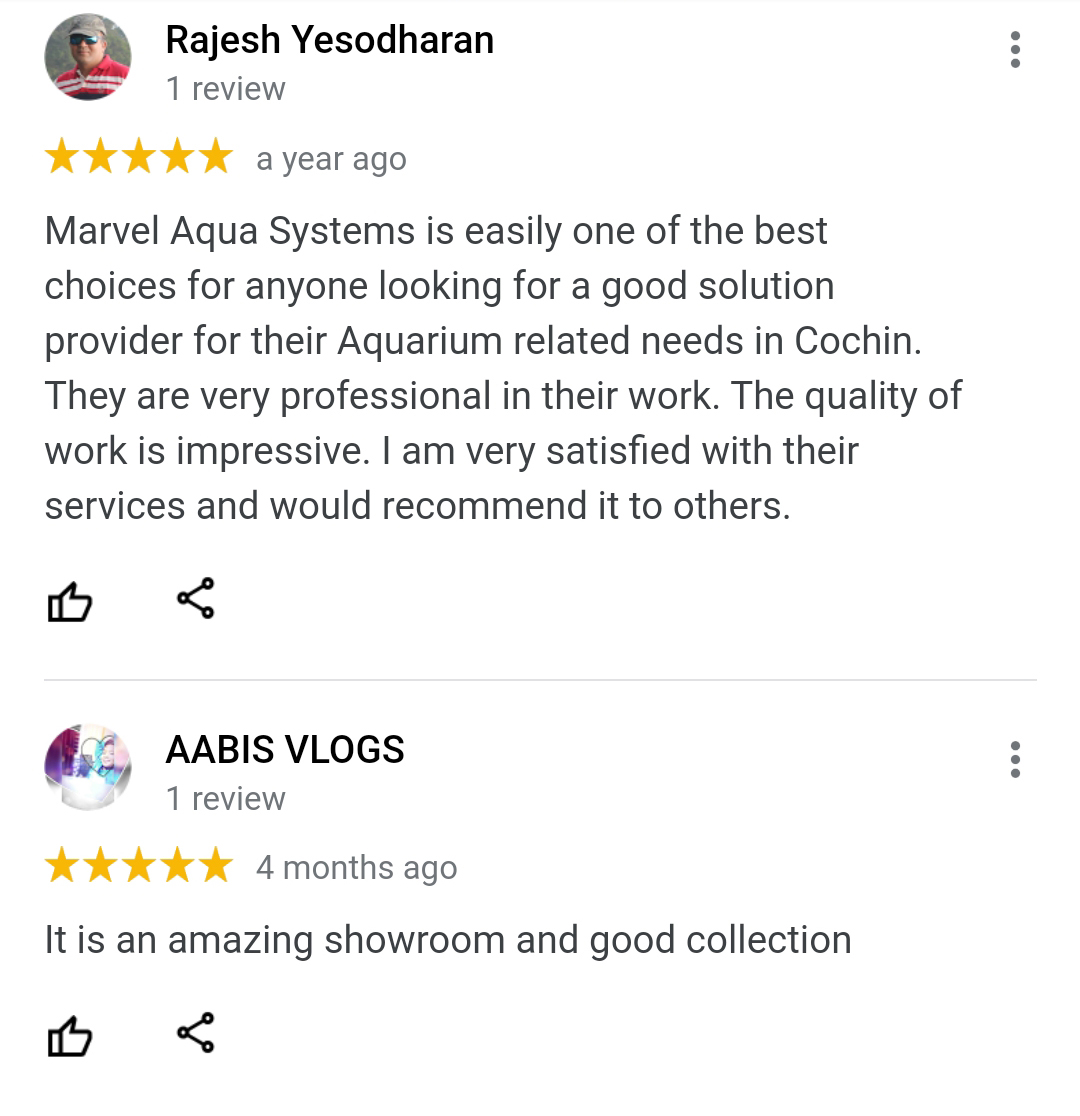This screenshot has width=1080, height=1116.
Task: Click '1 review' under AABIS VLOGS
Action: [226, 799]
